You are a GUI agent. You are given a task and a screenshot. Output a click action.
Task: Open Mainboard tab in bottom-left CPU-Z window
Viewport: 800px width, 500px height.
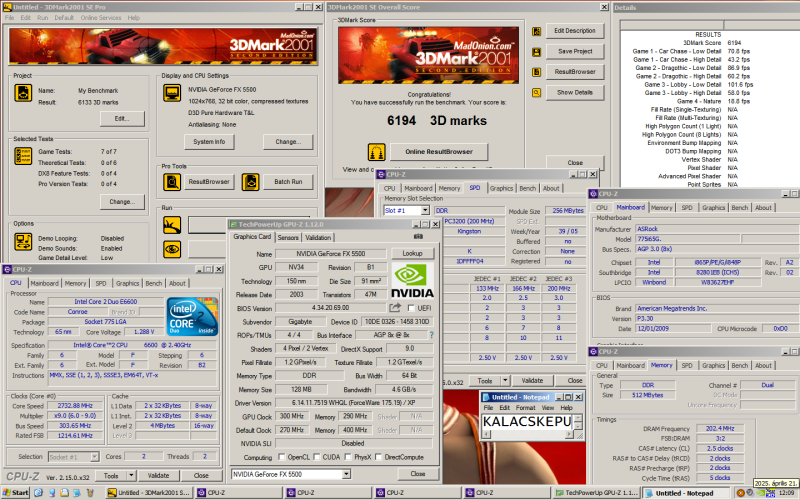(44, 283)
